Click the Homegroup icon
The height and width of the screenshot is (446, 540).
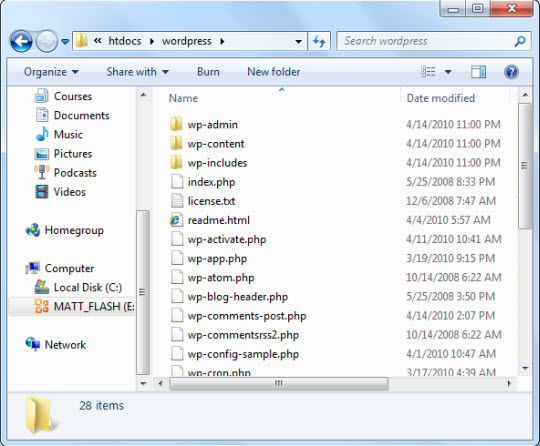(33, 230)
